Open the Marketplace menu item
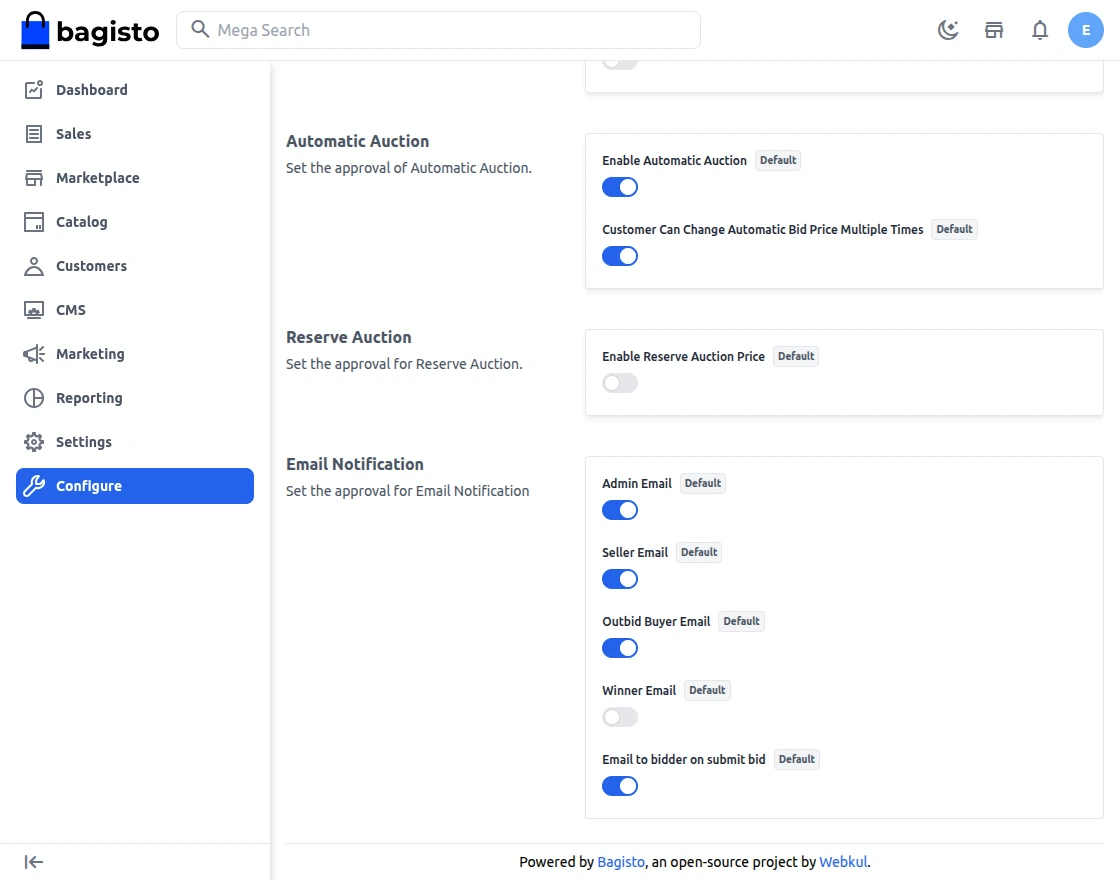Screen dimensions: 1120x880 point(134,178)
